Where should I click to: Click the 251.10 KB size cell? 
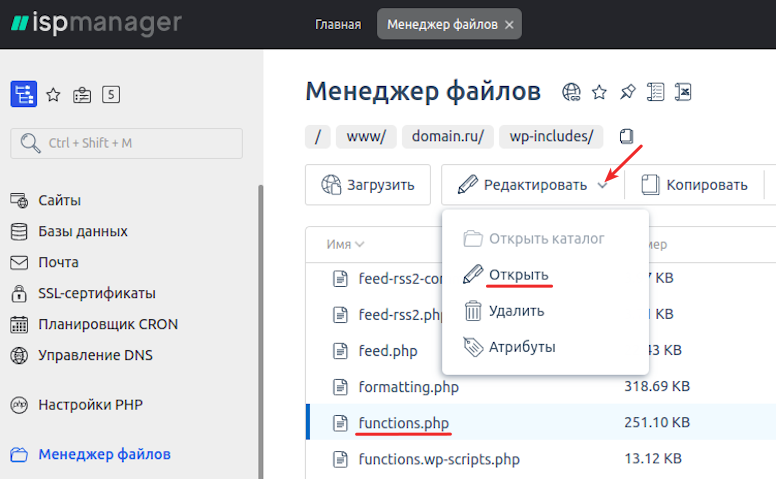pos(657,422)
